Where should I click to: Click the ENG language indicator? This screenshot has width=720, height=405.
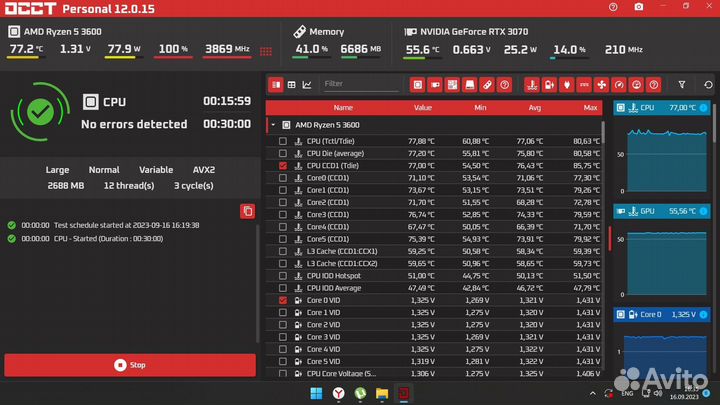[x=627, y=394]
